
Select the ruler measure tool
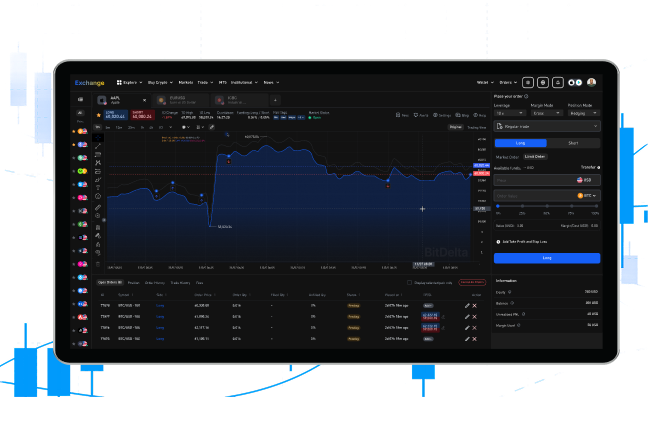coord(98,207)
